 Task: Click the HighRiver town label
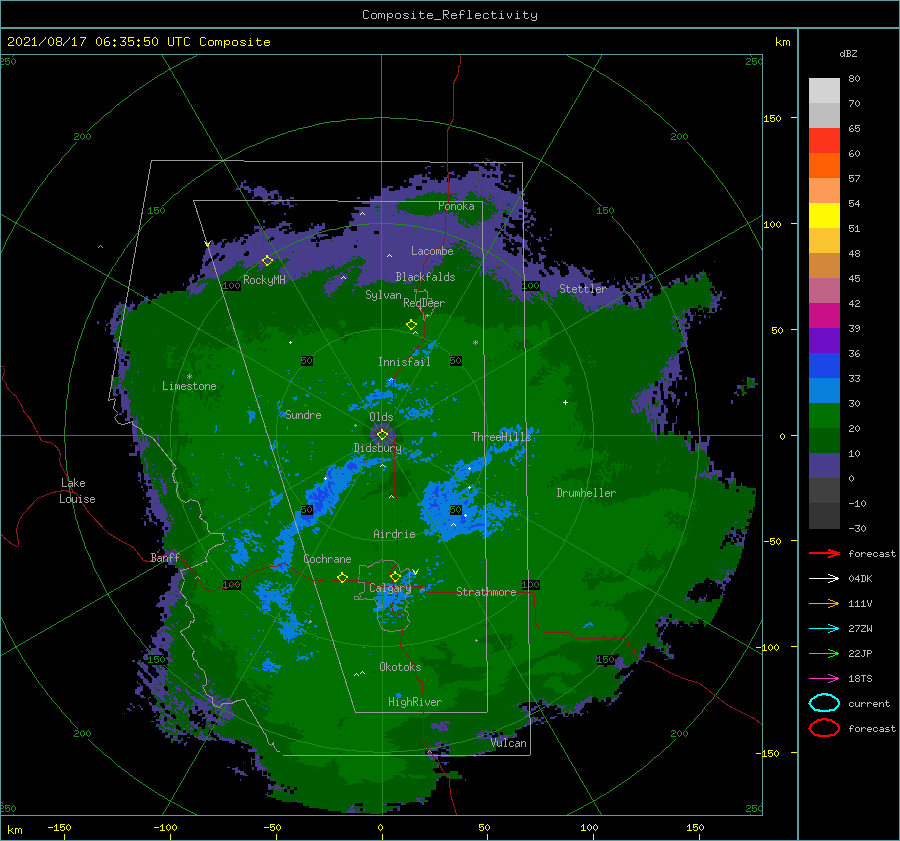coord(415,702)
